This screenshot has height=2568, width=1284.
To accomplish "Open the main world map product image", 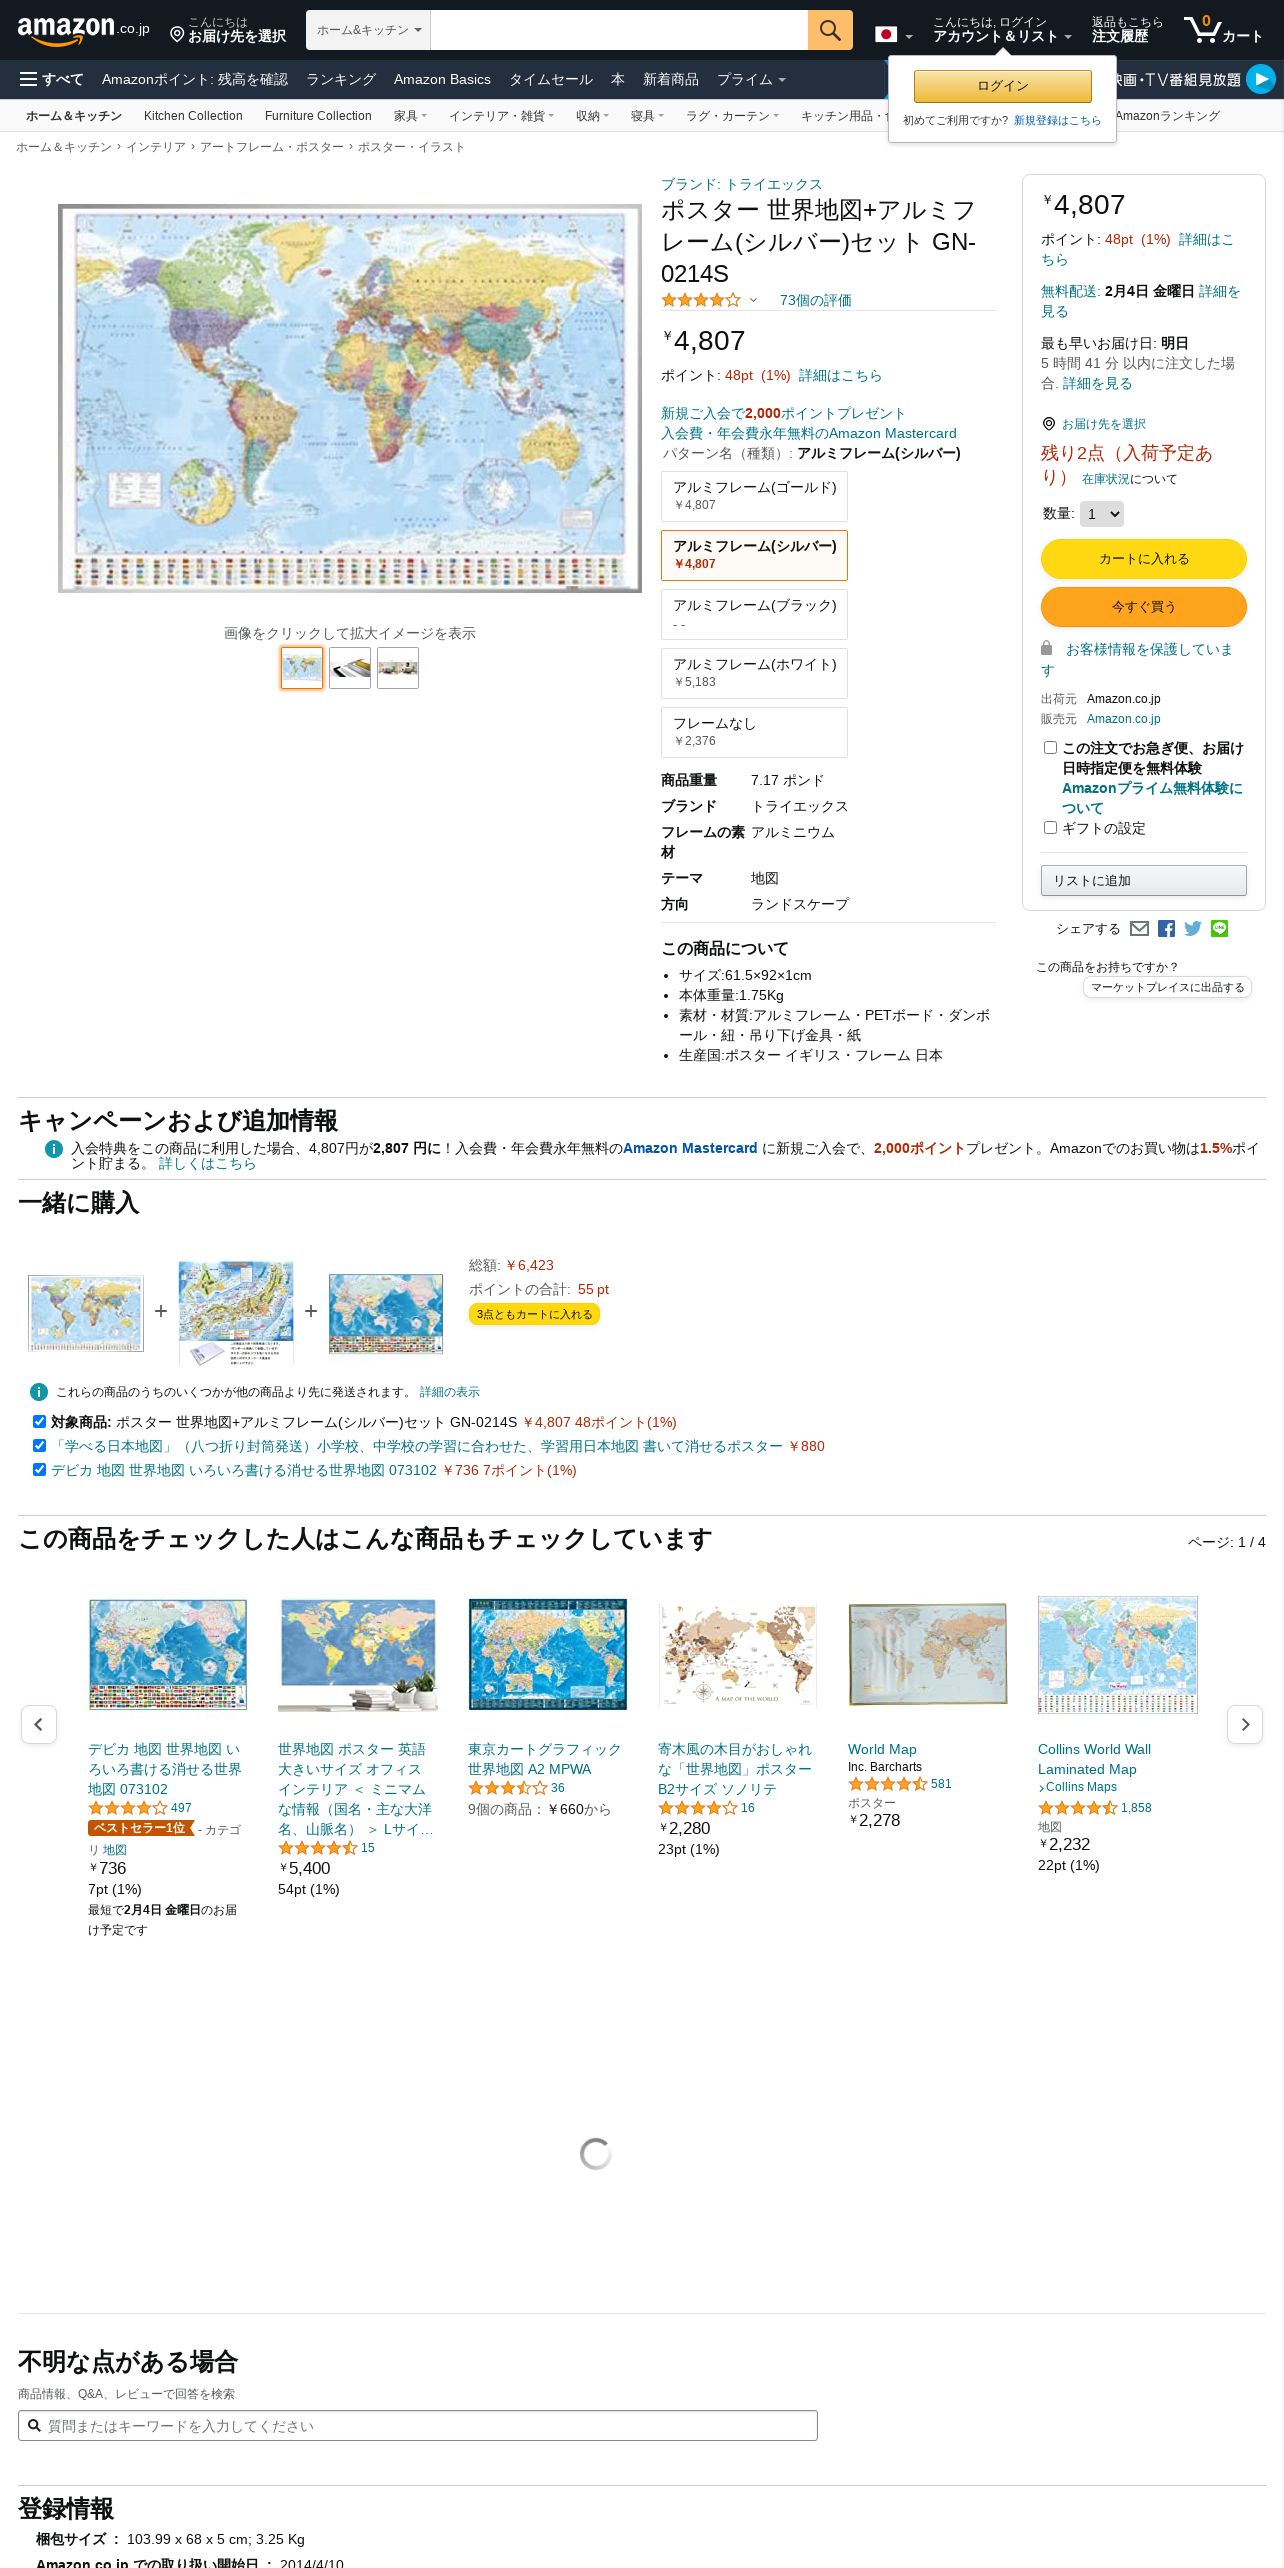I will [x=350, y=398].
